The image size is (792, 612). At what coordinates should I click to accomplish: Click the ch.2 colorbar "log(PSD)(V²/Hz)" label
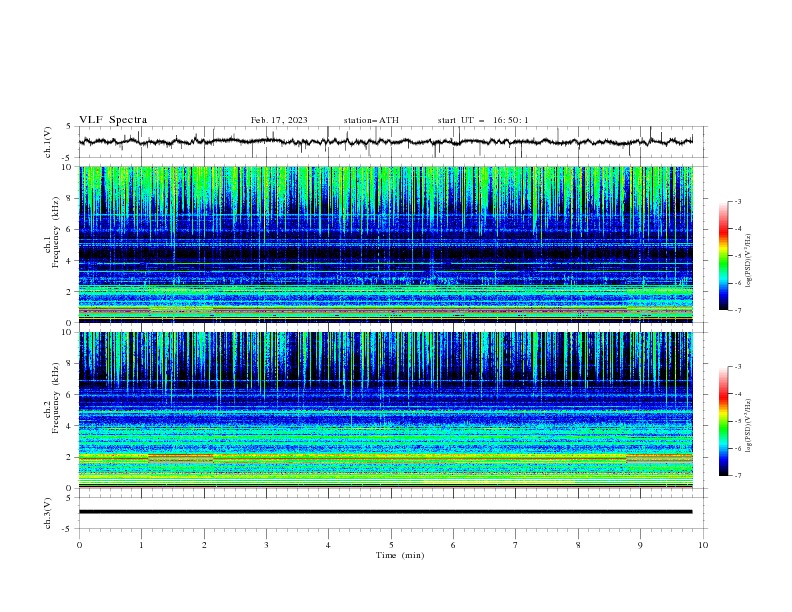tap(749, 426)
